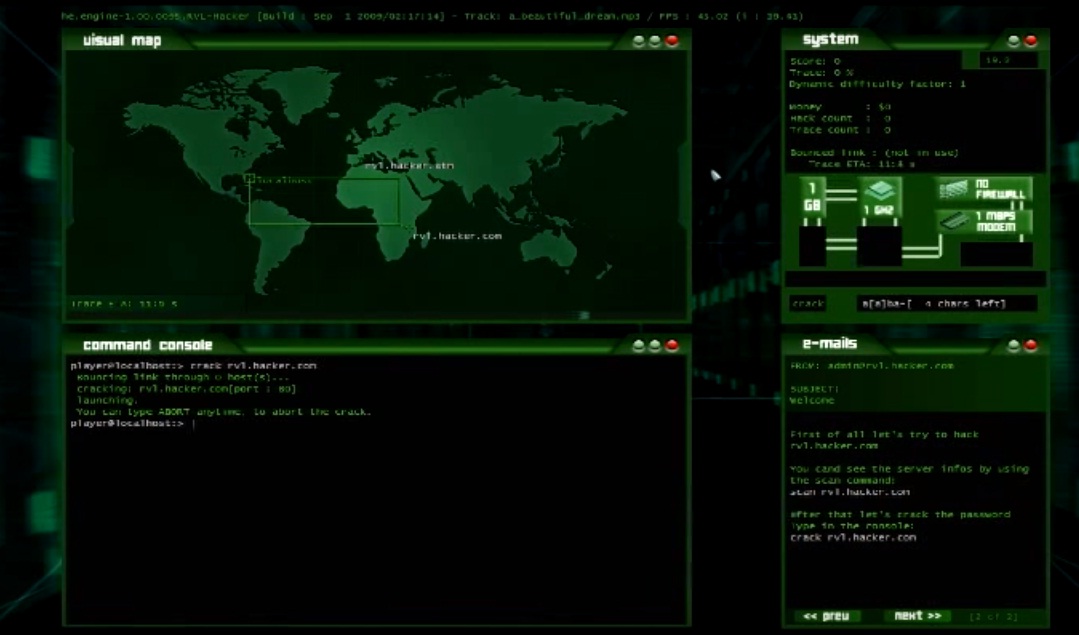
Task: Click the gray button in the system title bar
Action: (1014, 41)
